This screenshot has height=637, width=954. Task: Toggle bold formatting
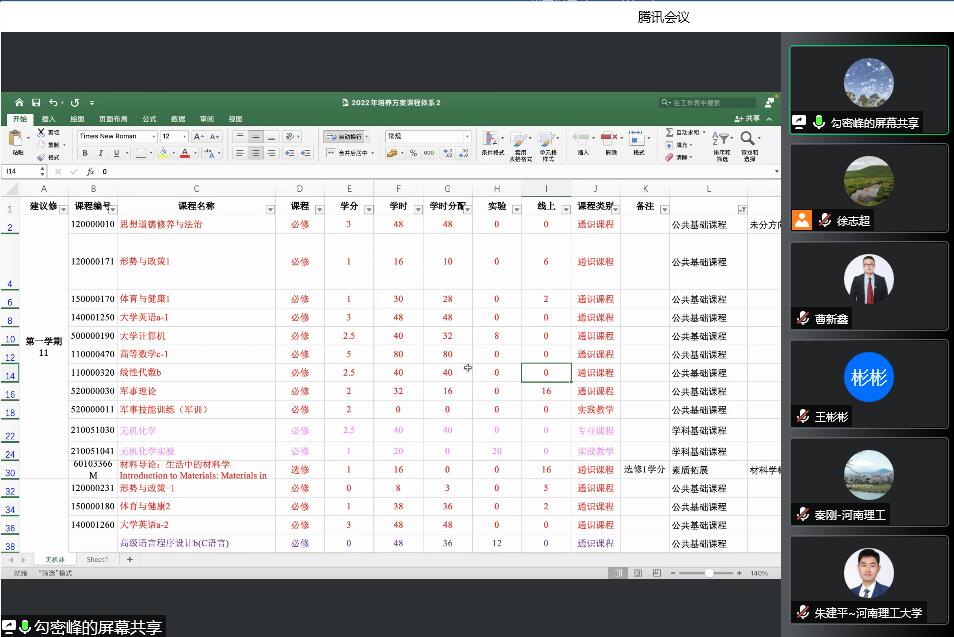86,151
